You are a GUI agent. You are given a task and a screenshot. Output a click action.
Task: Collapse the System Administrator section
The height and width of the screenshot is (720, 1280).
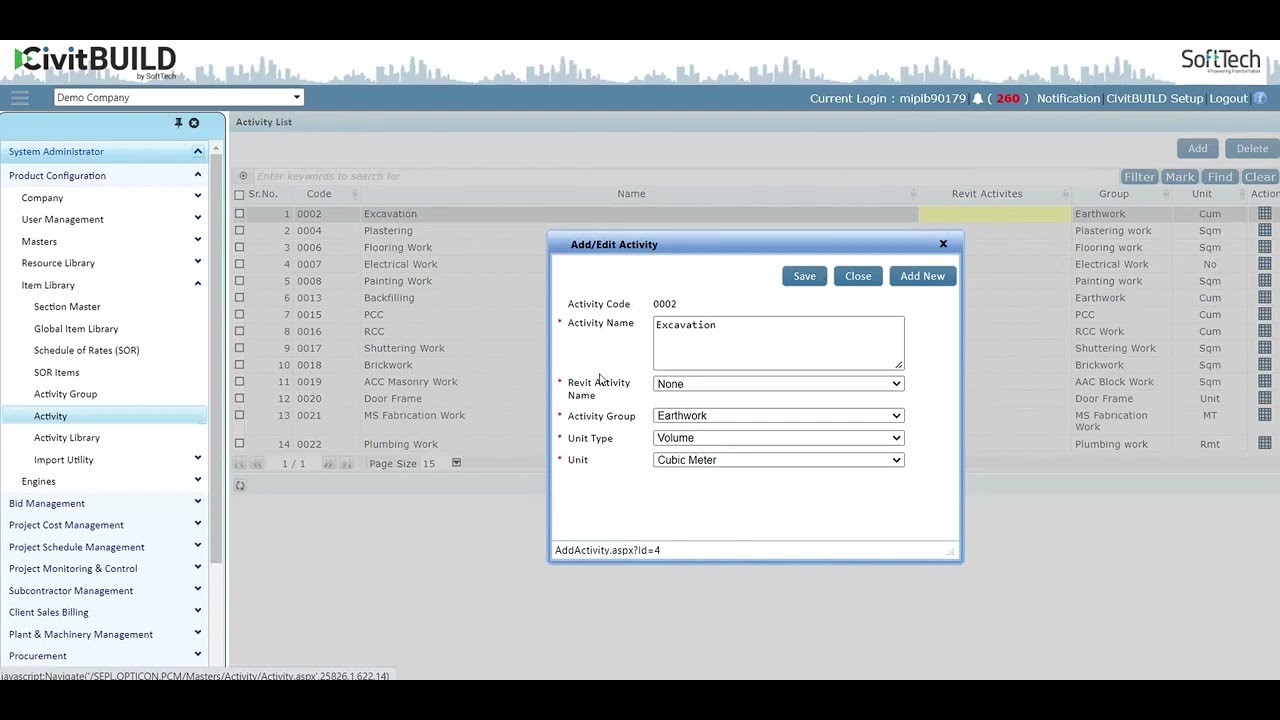tap(198, 151)
